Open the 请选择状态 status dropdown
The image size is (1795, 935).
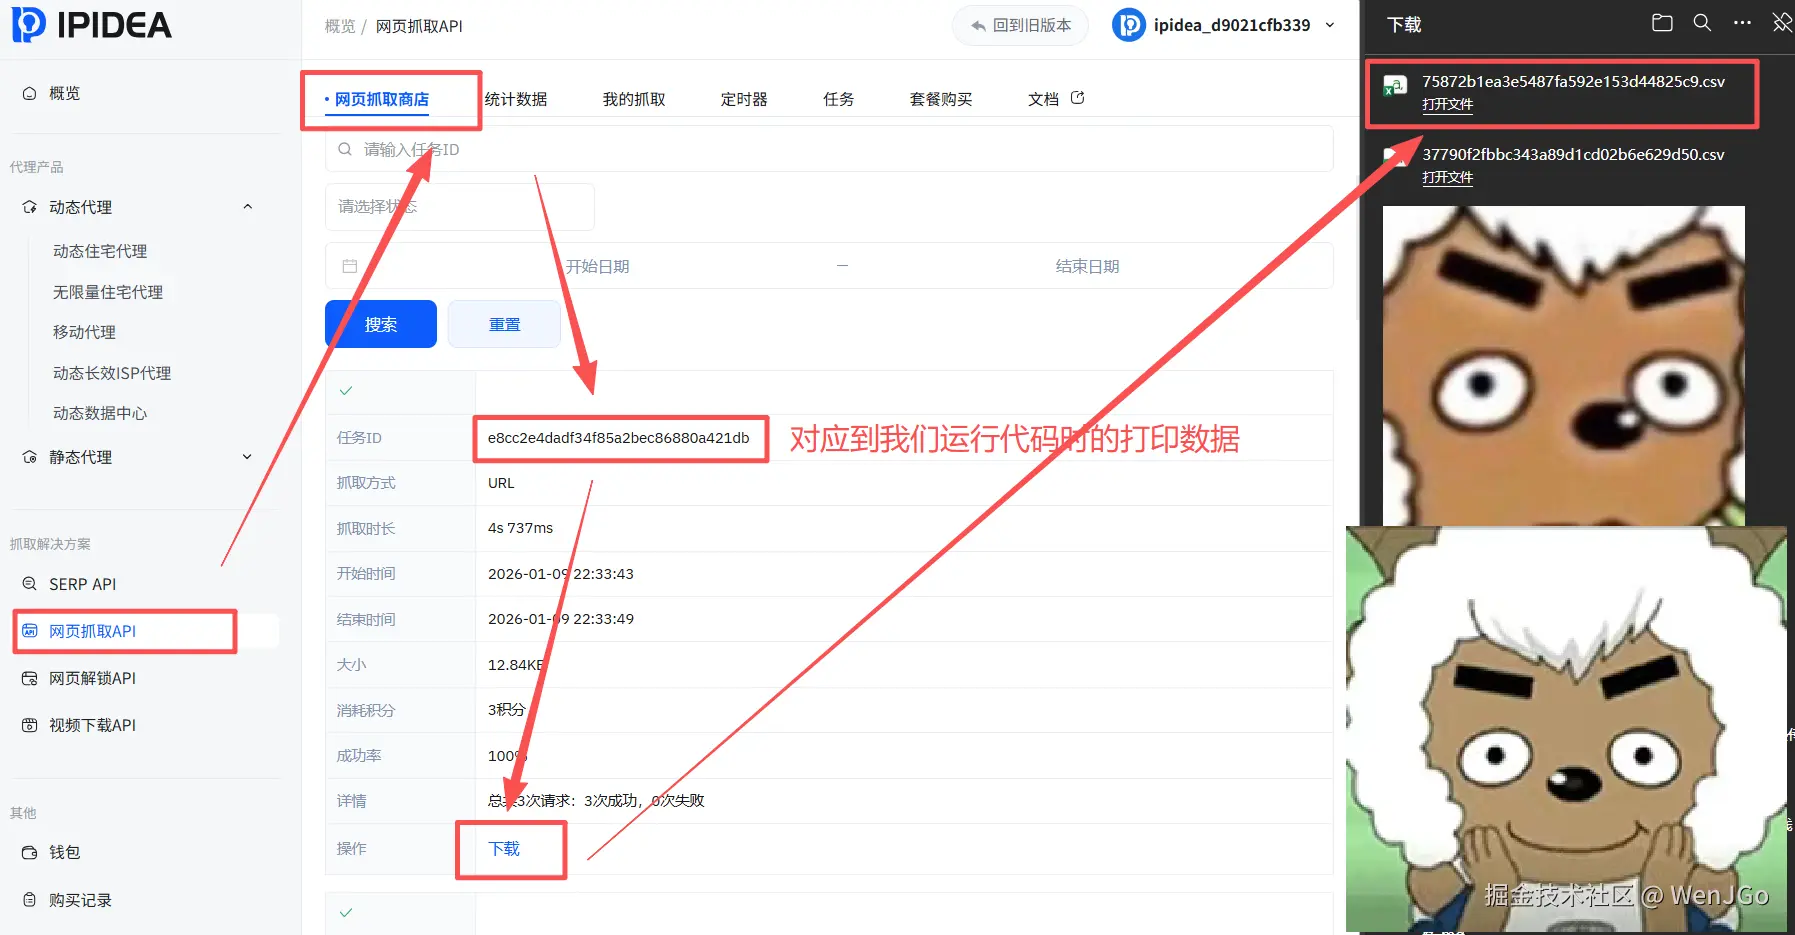tap(459, 207)
